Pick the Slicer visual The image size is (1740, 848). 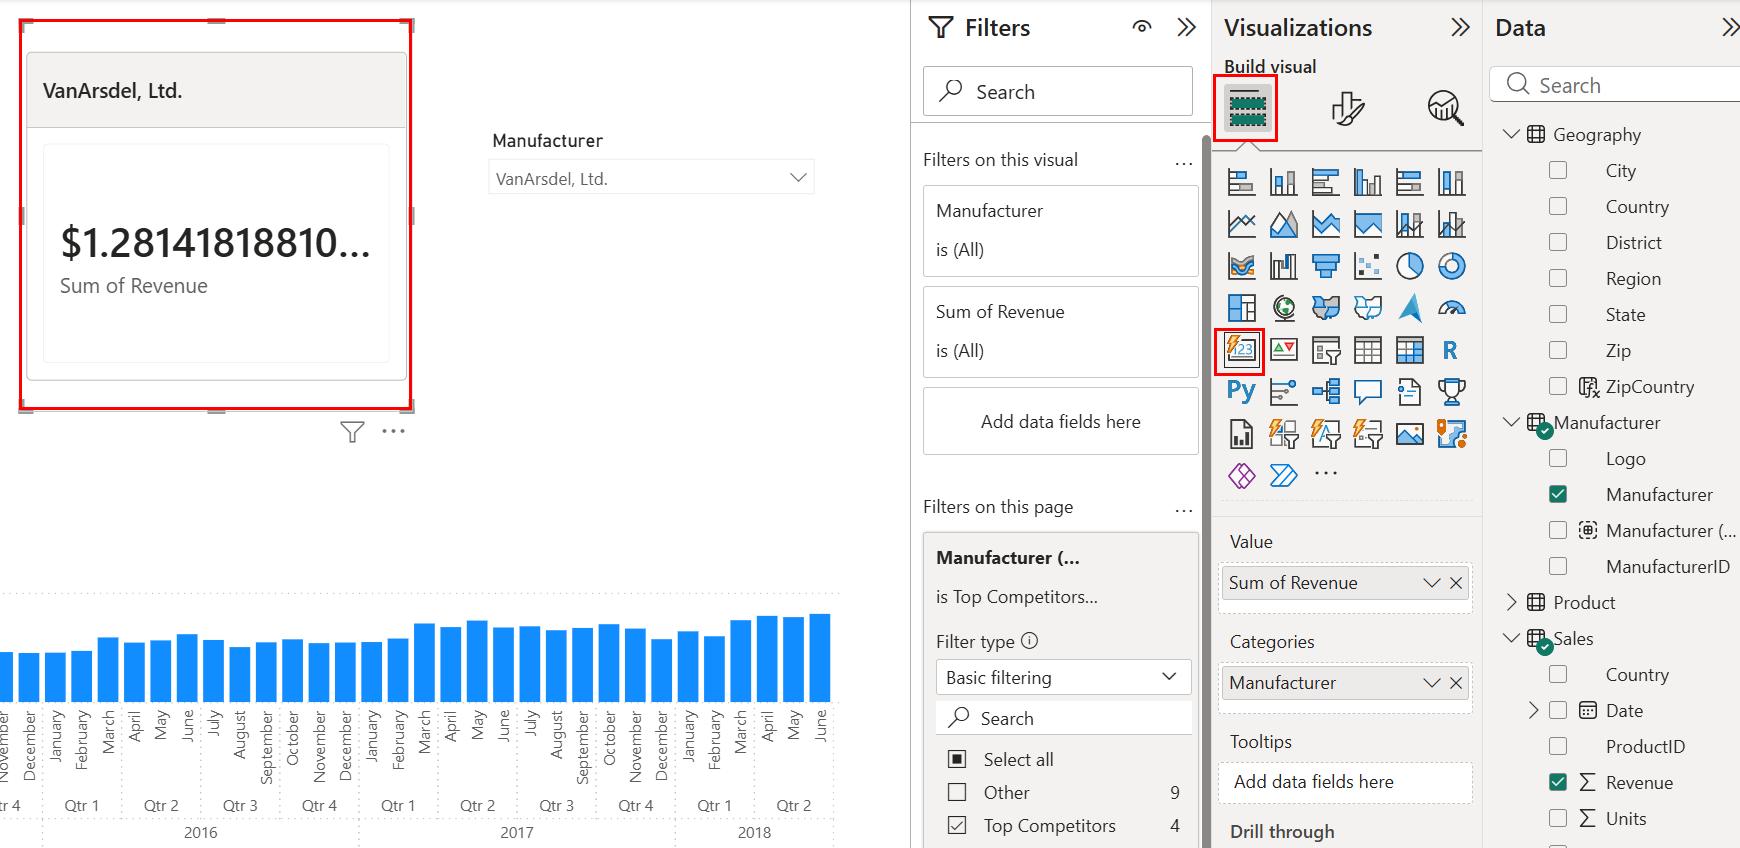tap(1325, 350)
